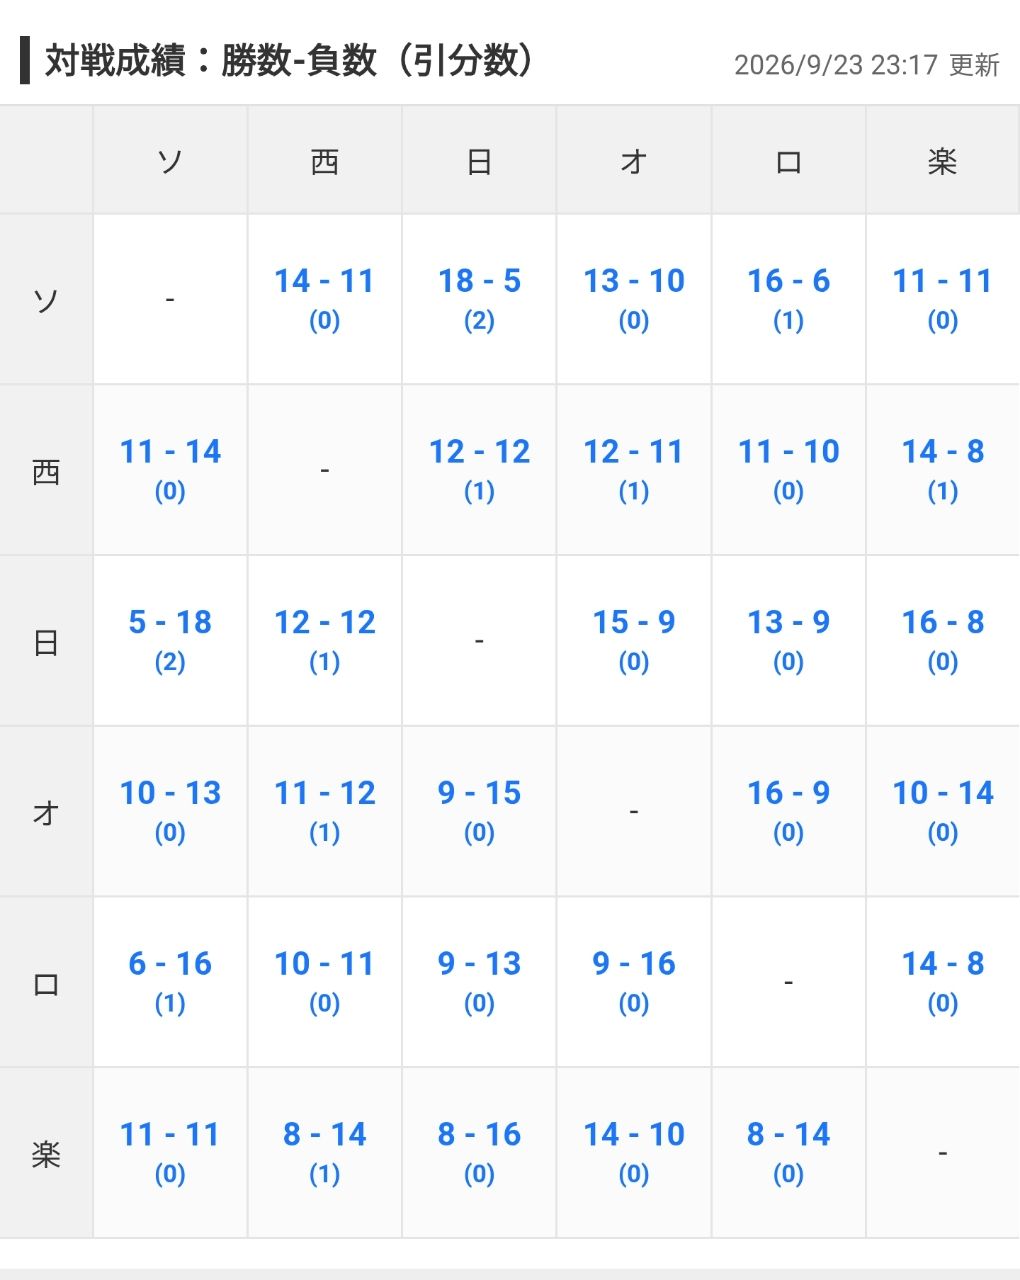Open the ソ vs 楽 record 11 - 11
The height and width of the screenshot is (1280, 1020).
[x=942, y=298]
